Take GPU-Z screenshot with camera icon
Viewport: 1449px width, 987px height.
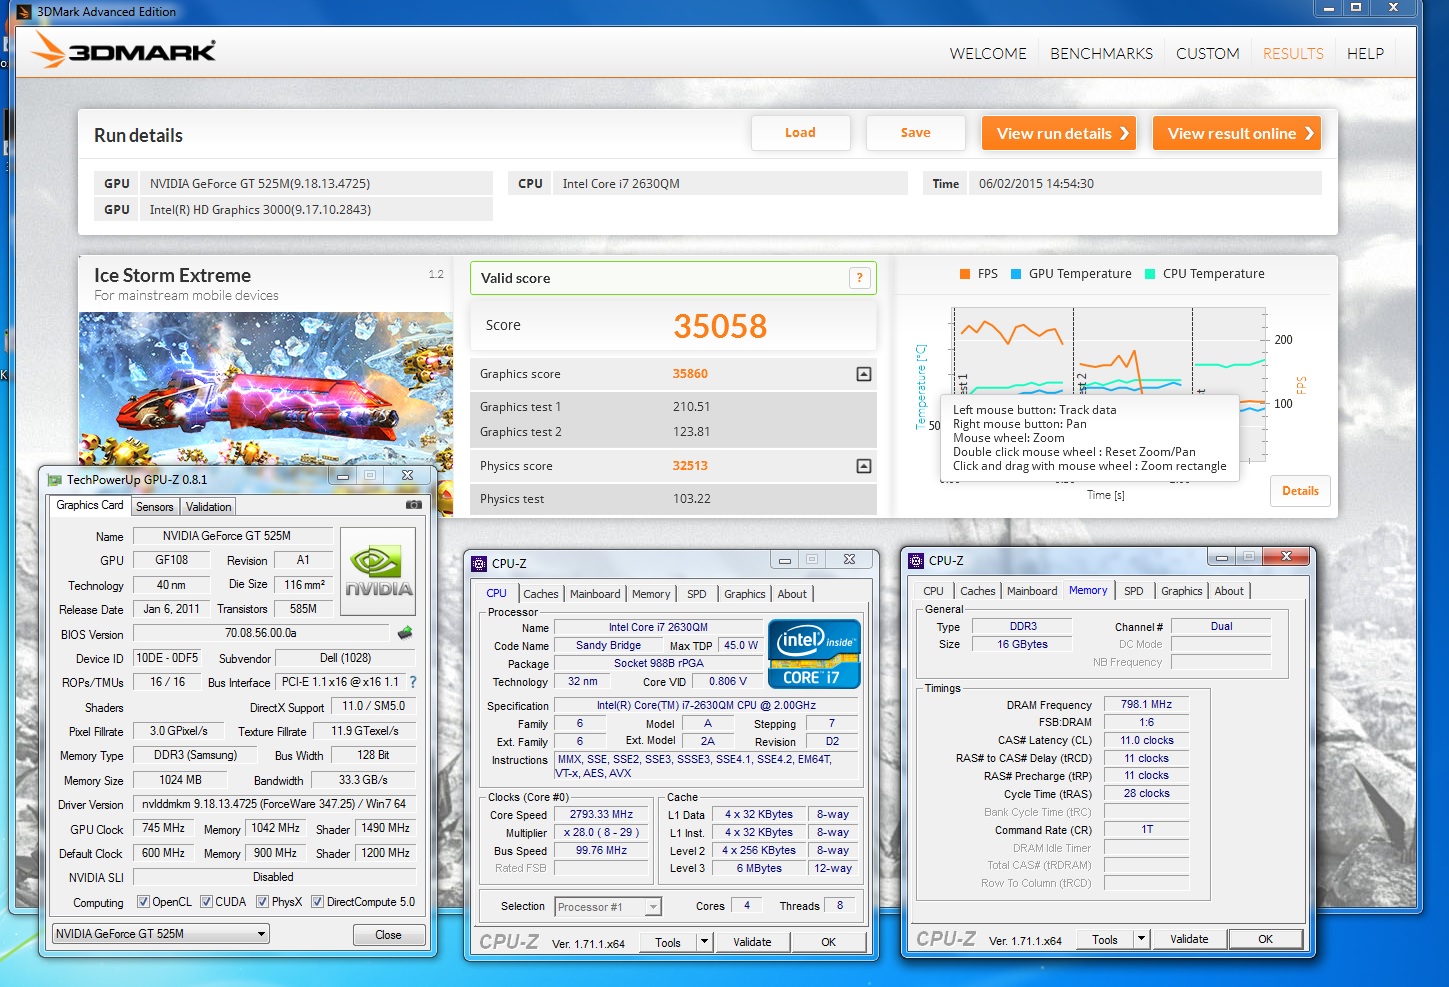(x=413, y=505)
